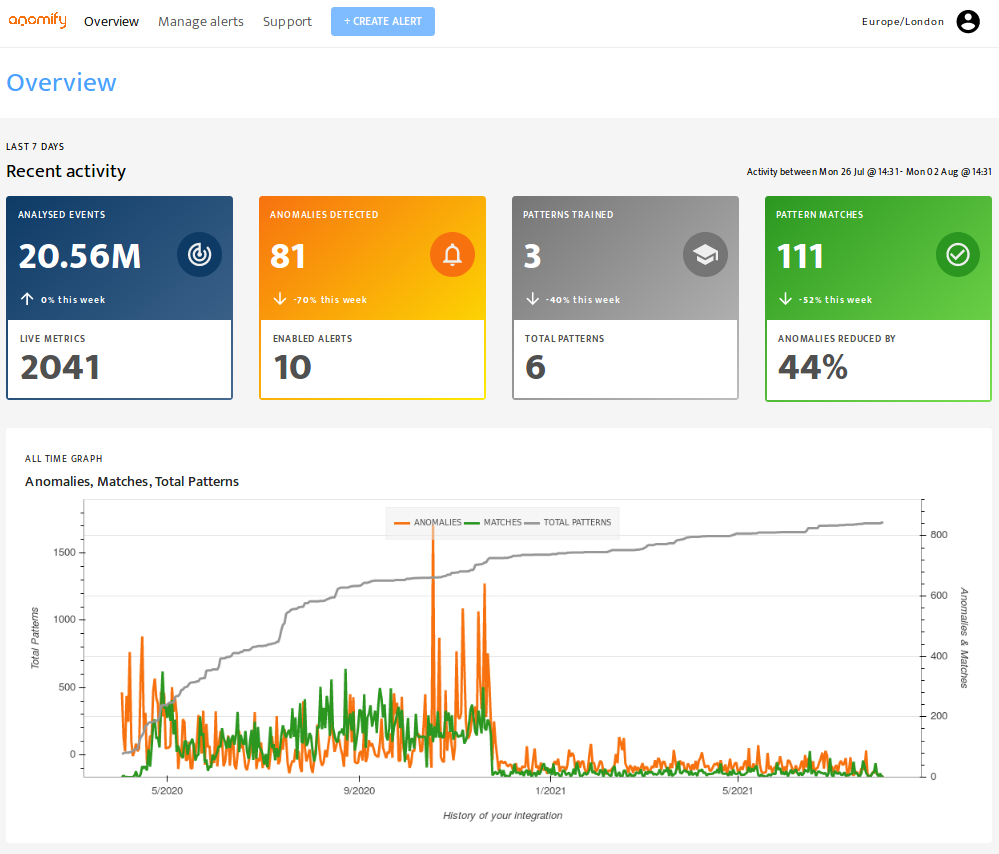999x854 pixels.
Task: Open the user account profile icon
Action: pos(968,22)
